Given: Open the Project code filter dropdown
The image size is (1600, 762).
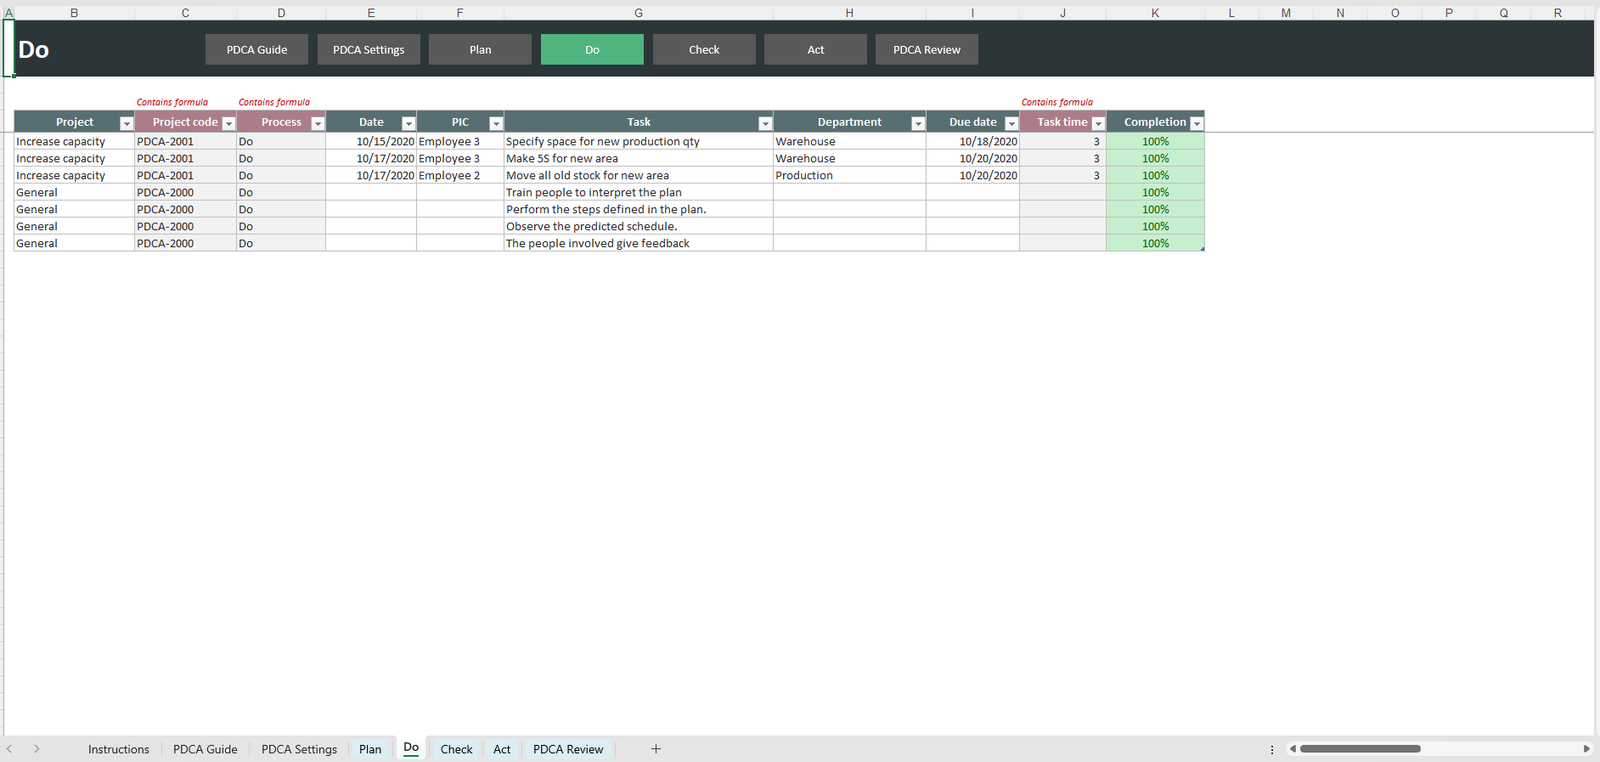Looking at the screenshot, I should [228, 123].
